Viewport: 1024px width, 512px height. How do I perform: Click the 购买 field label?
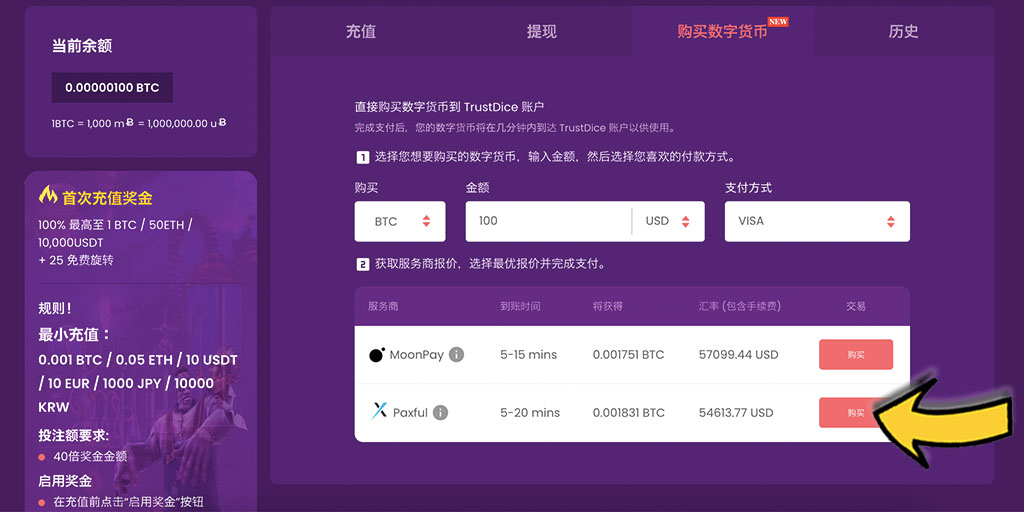(366, 188)
